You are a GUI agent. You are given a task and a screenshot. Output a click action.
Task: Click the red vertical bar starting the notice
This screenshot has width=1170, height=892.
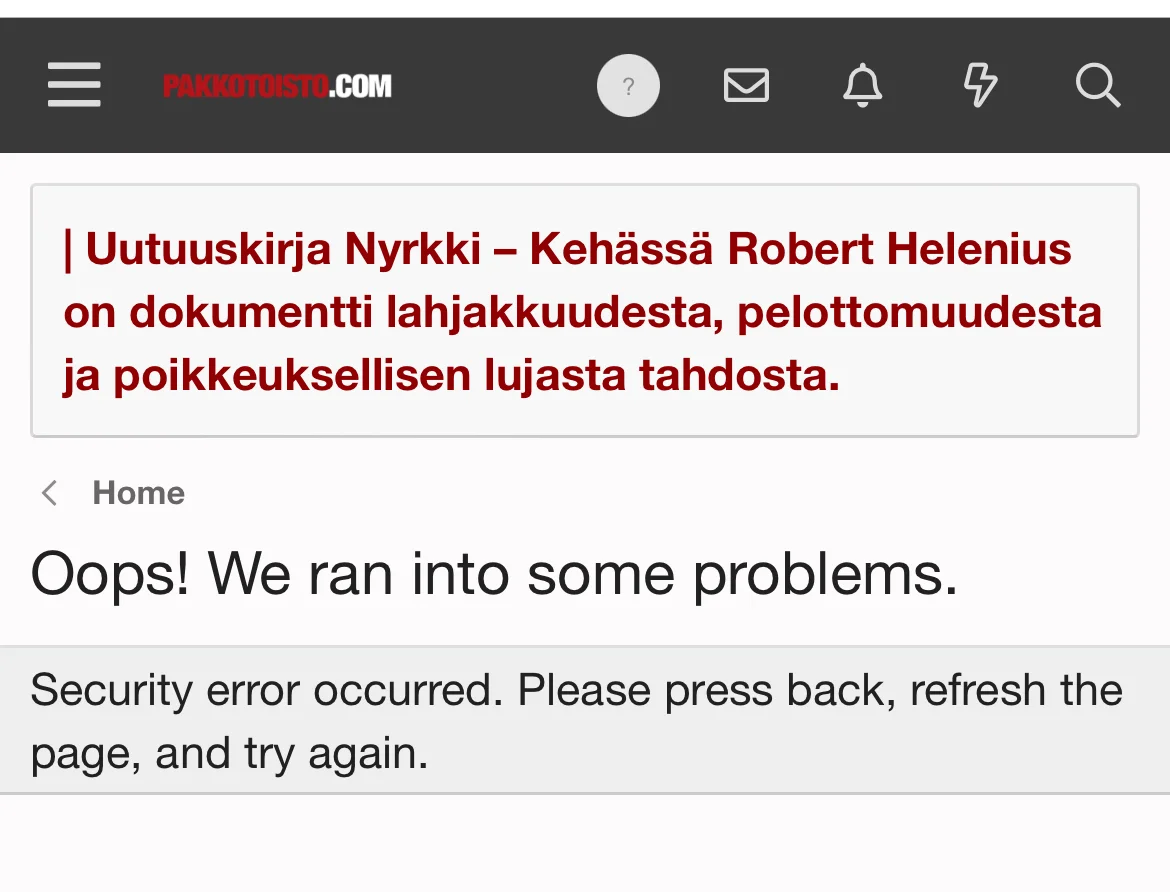[68, 249]
